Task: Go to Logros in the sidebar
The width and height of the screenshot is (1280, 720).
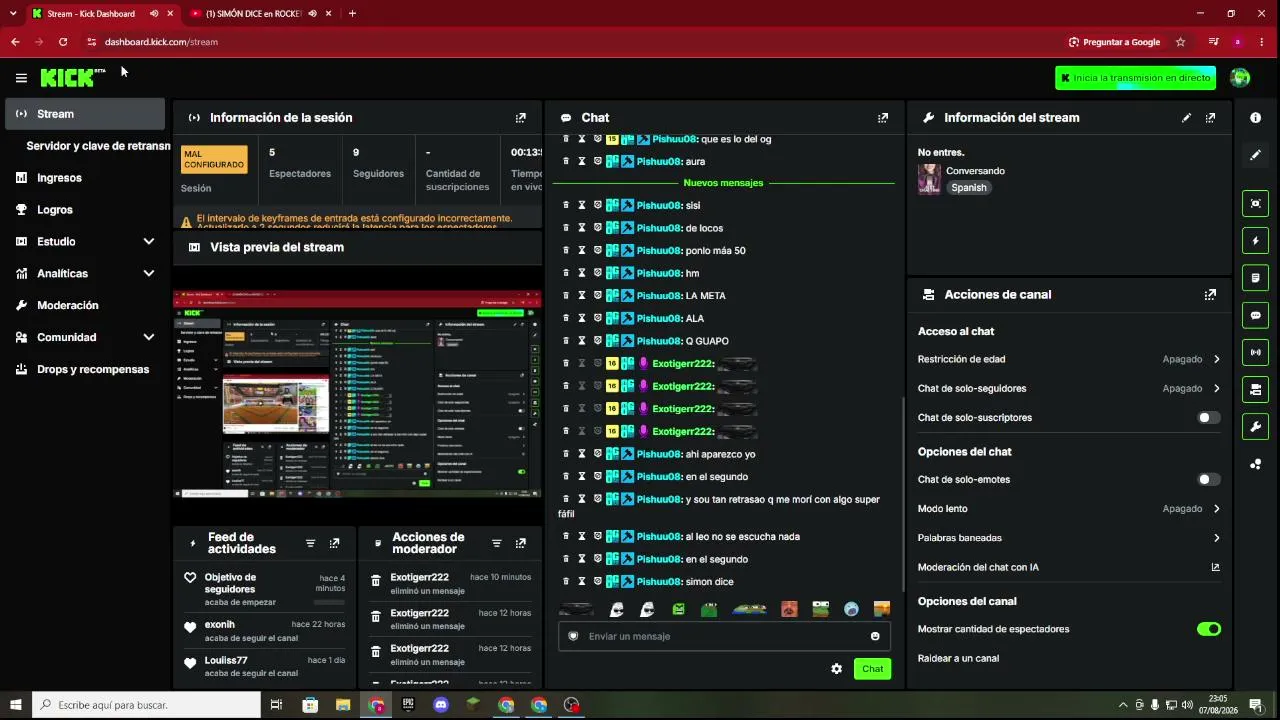Action: [86, 210]
